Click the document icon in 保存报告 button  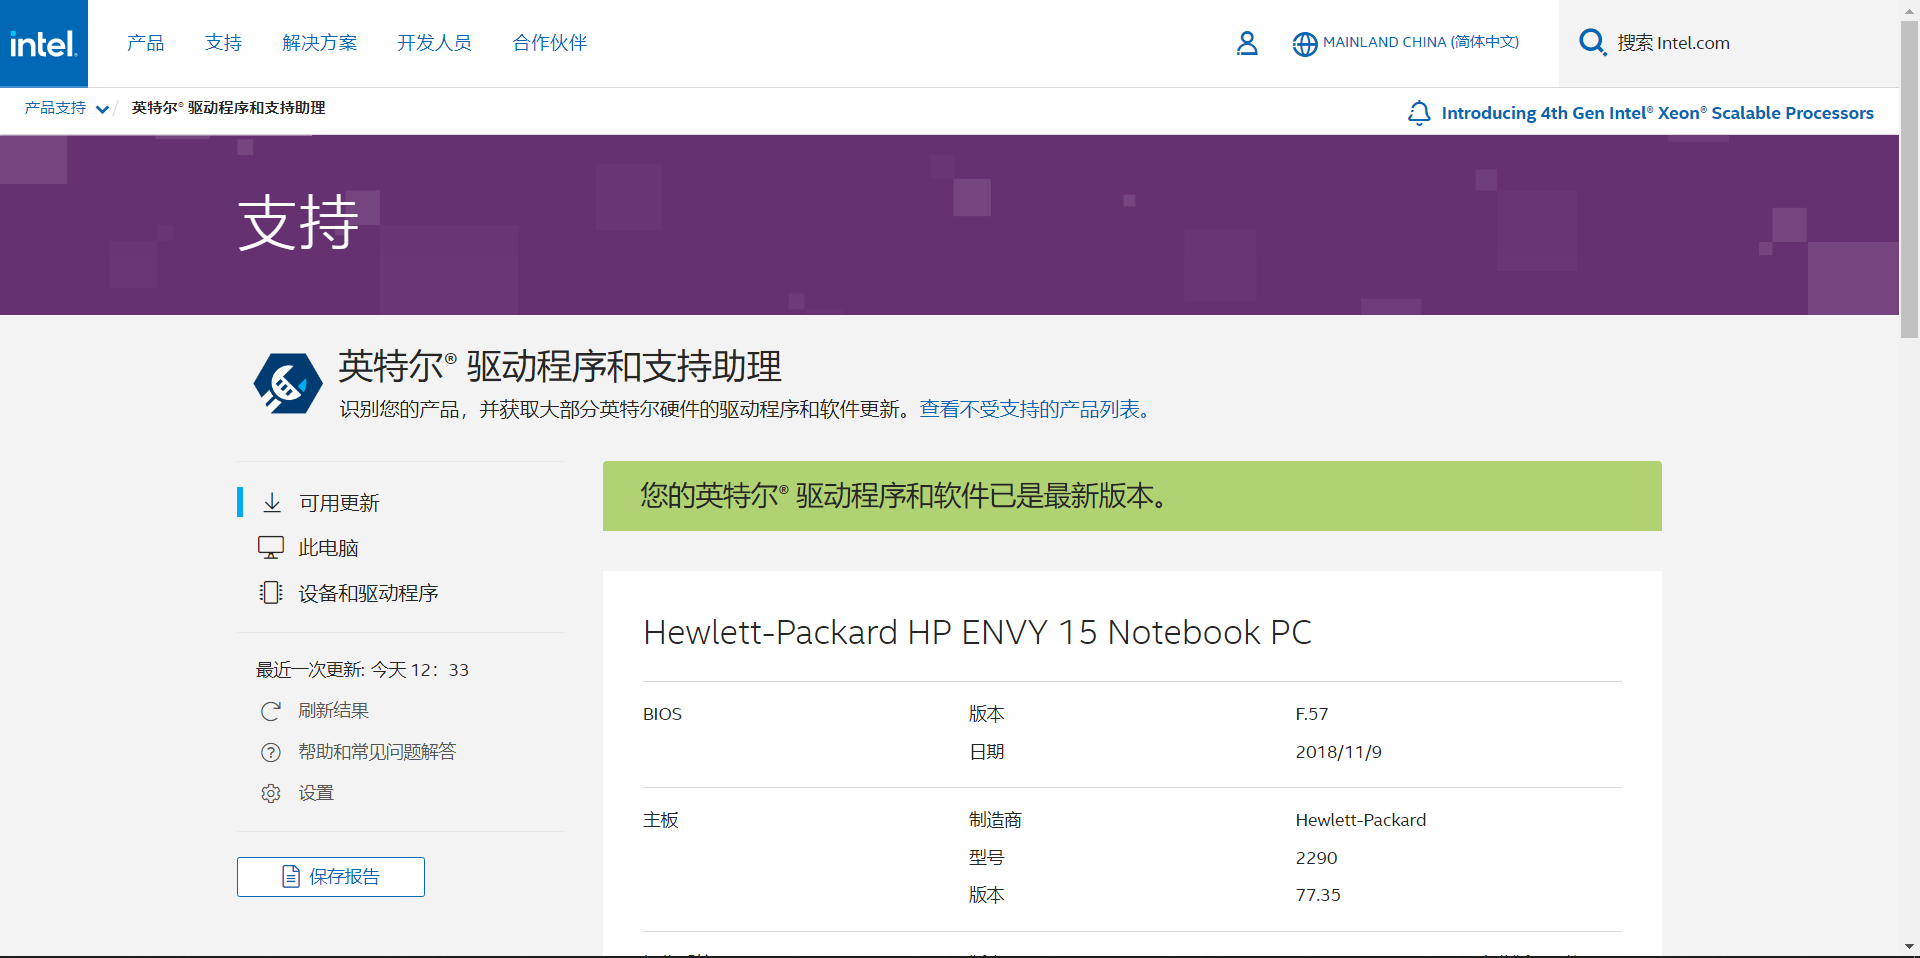point(291,877)
